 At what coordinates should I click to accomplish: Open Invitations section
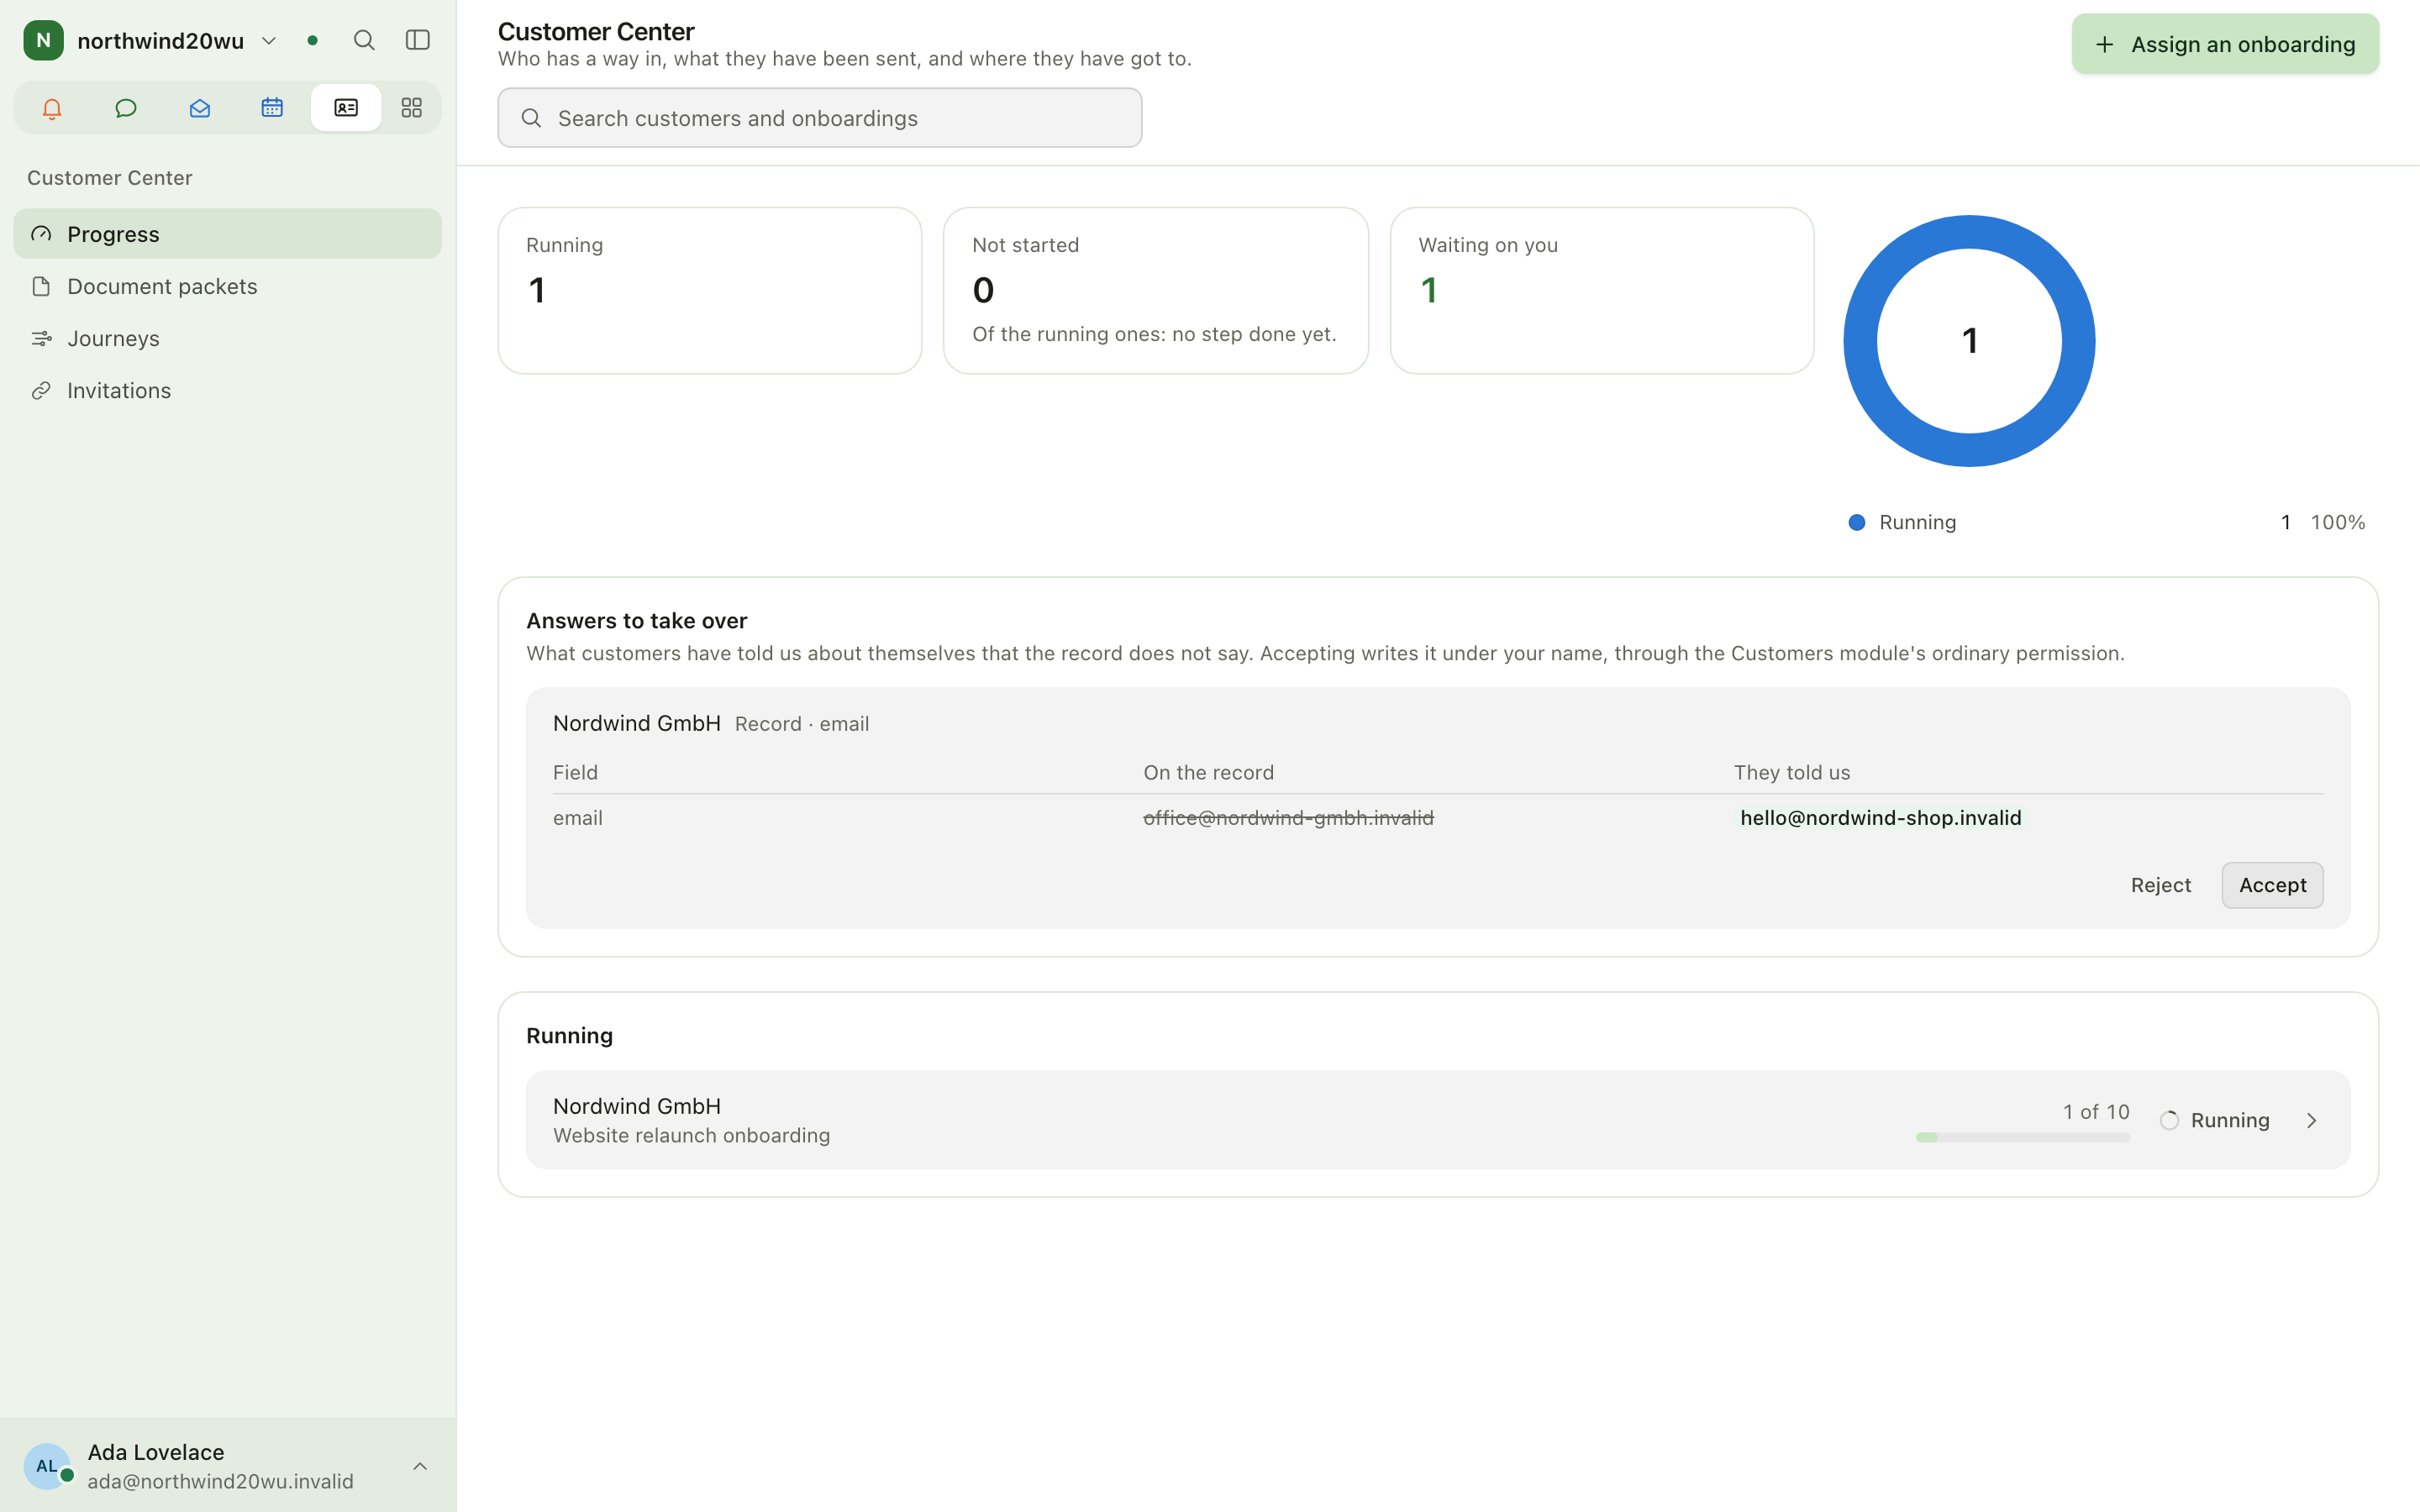[x=227, y=390]
